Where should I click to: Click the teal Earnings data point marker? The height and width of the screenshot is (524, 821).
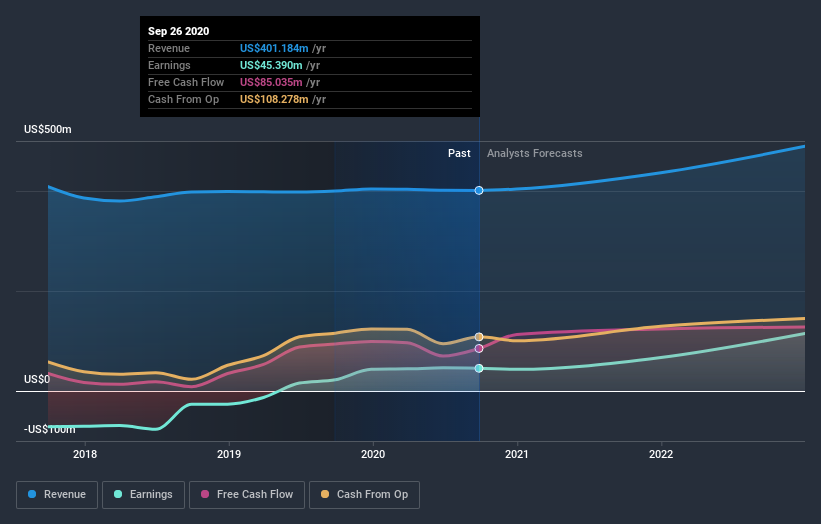pyautogui.click(x=479, y=369)
